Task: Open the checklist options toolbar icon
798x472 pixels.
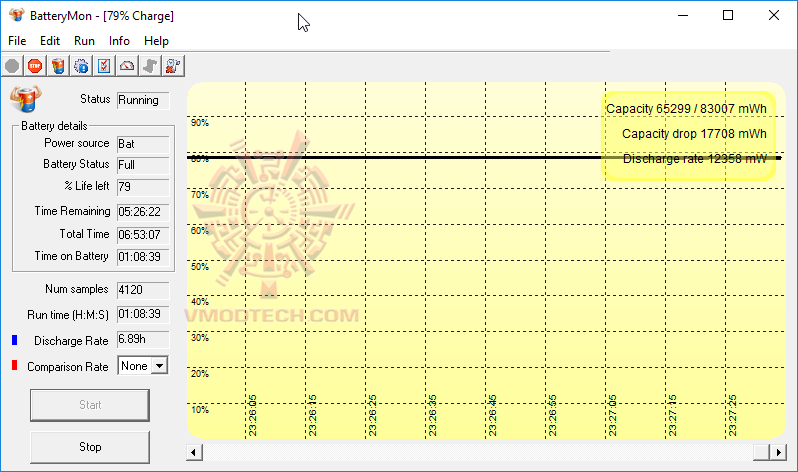Action: click(104, 66)
